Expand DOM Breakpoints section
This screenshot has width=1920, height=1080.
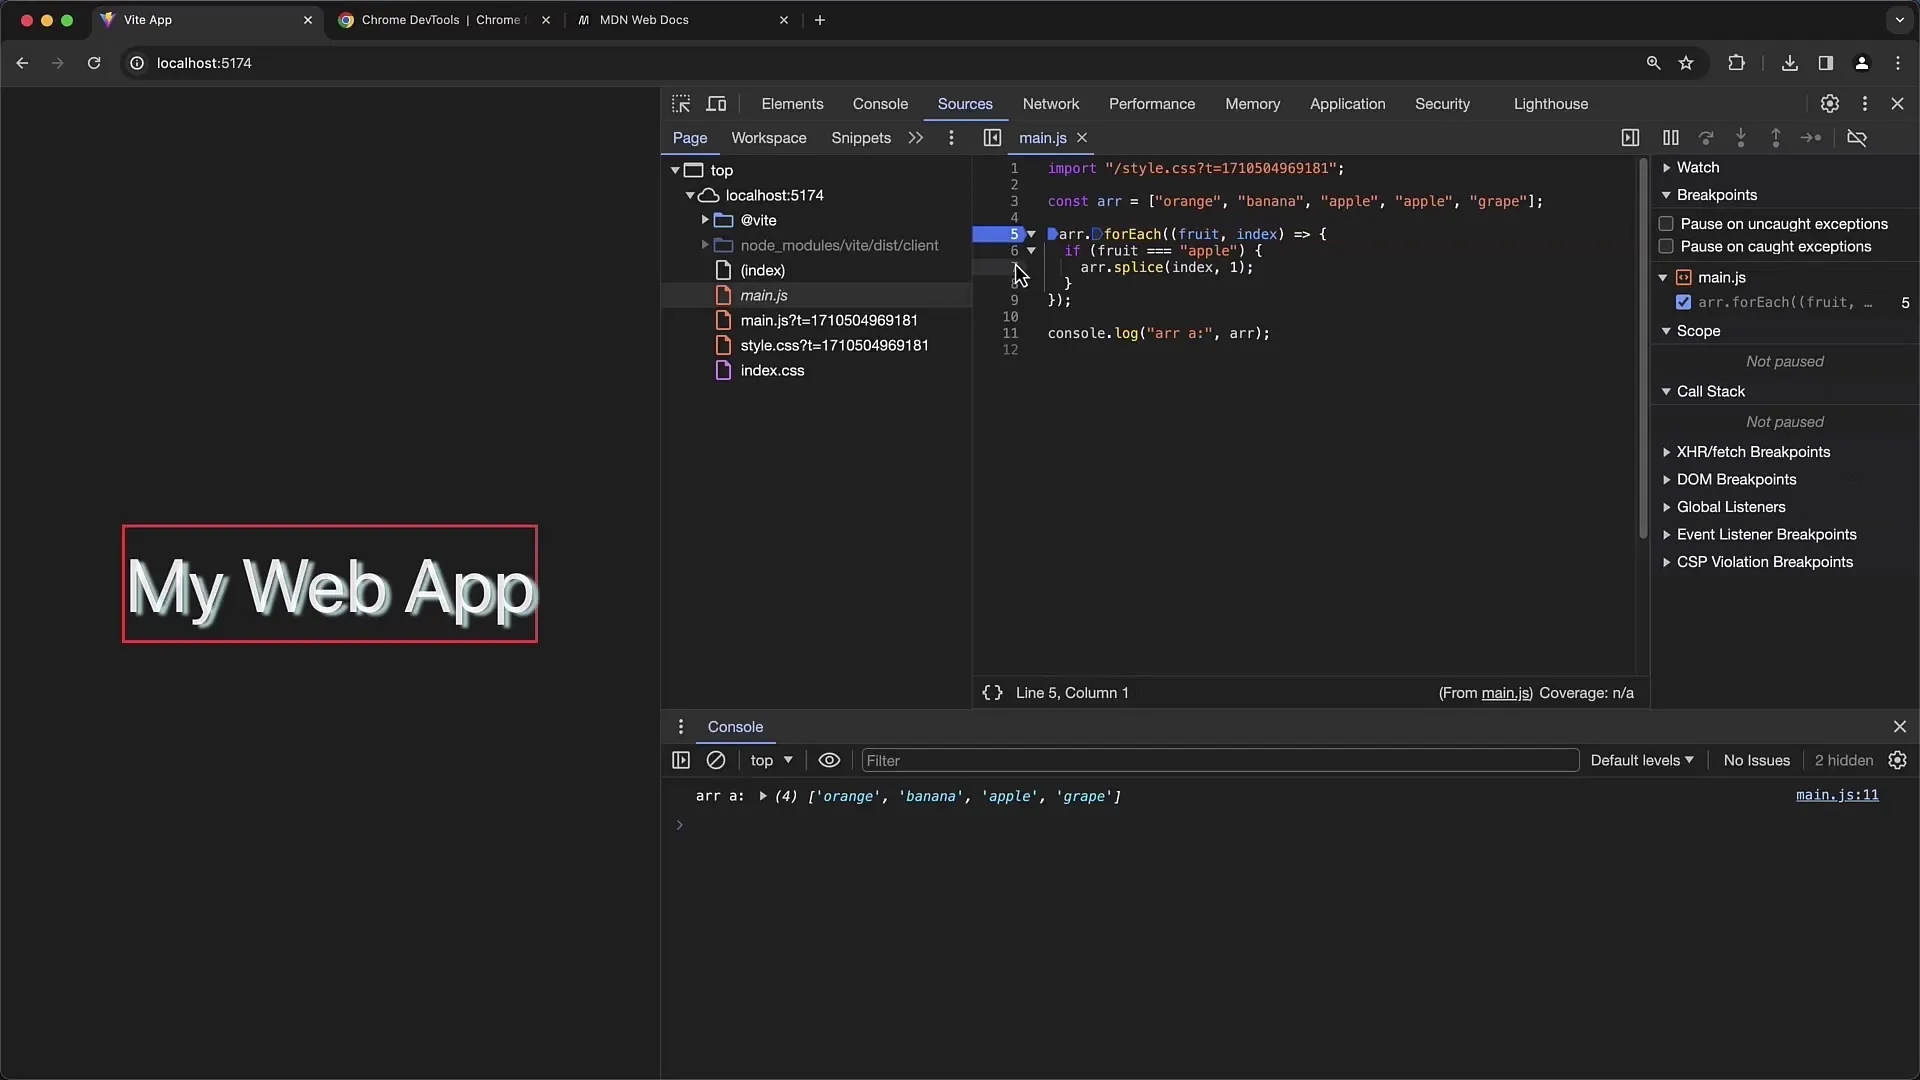(1666, 480)
